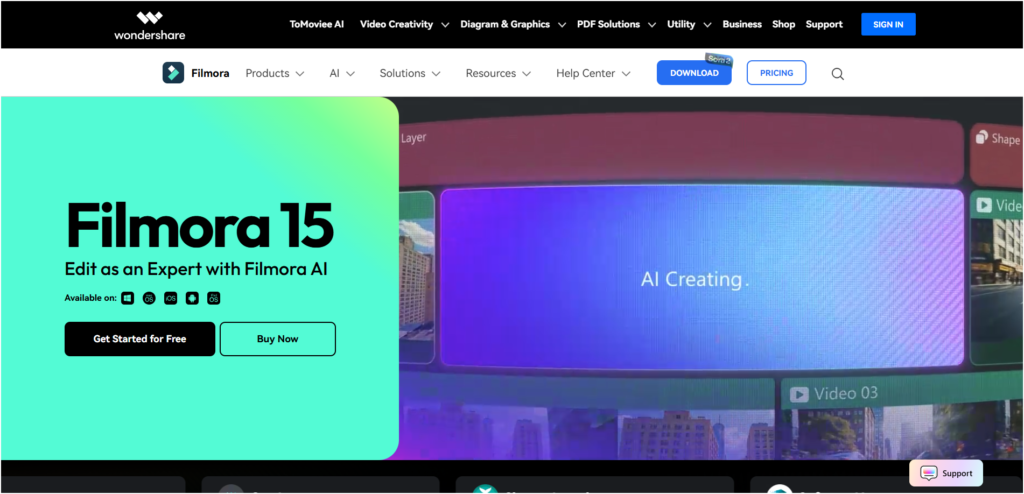Open the Help Center menu

[593, 73]
